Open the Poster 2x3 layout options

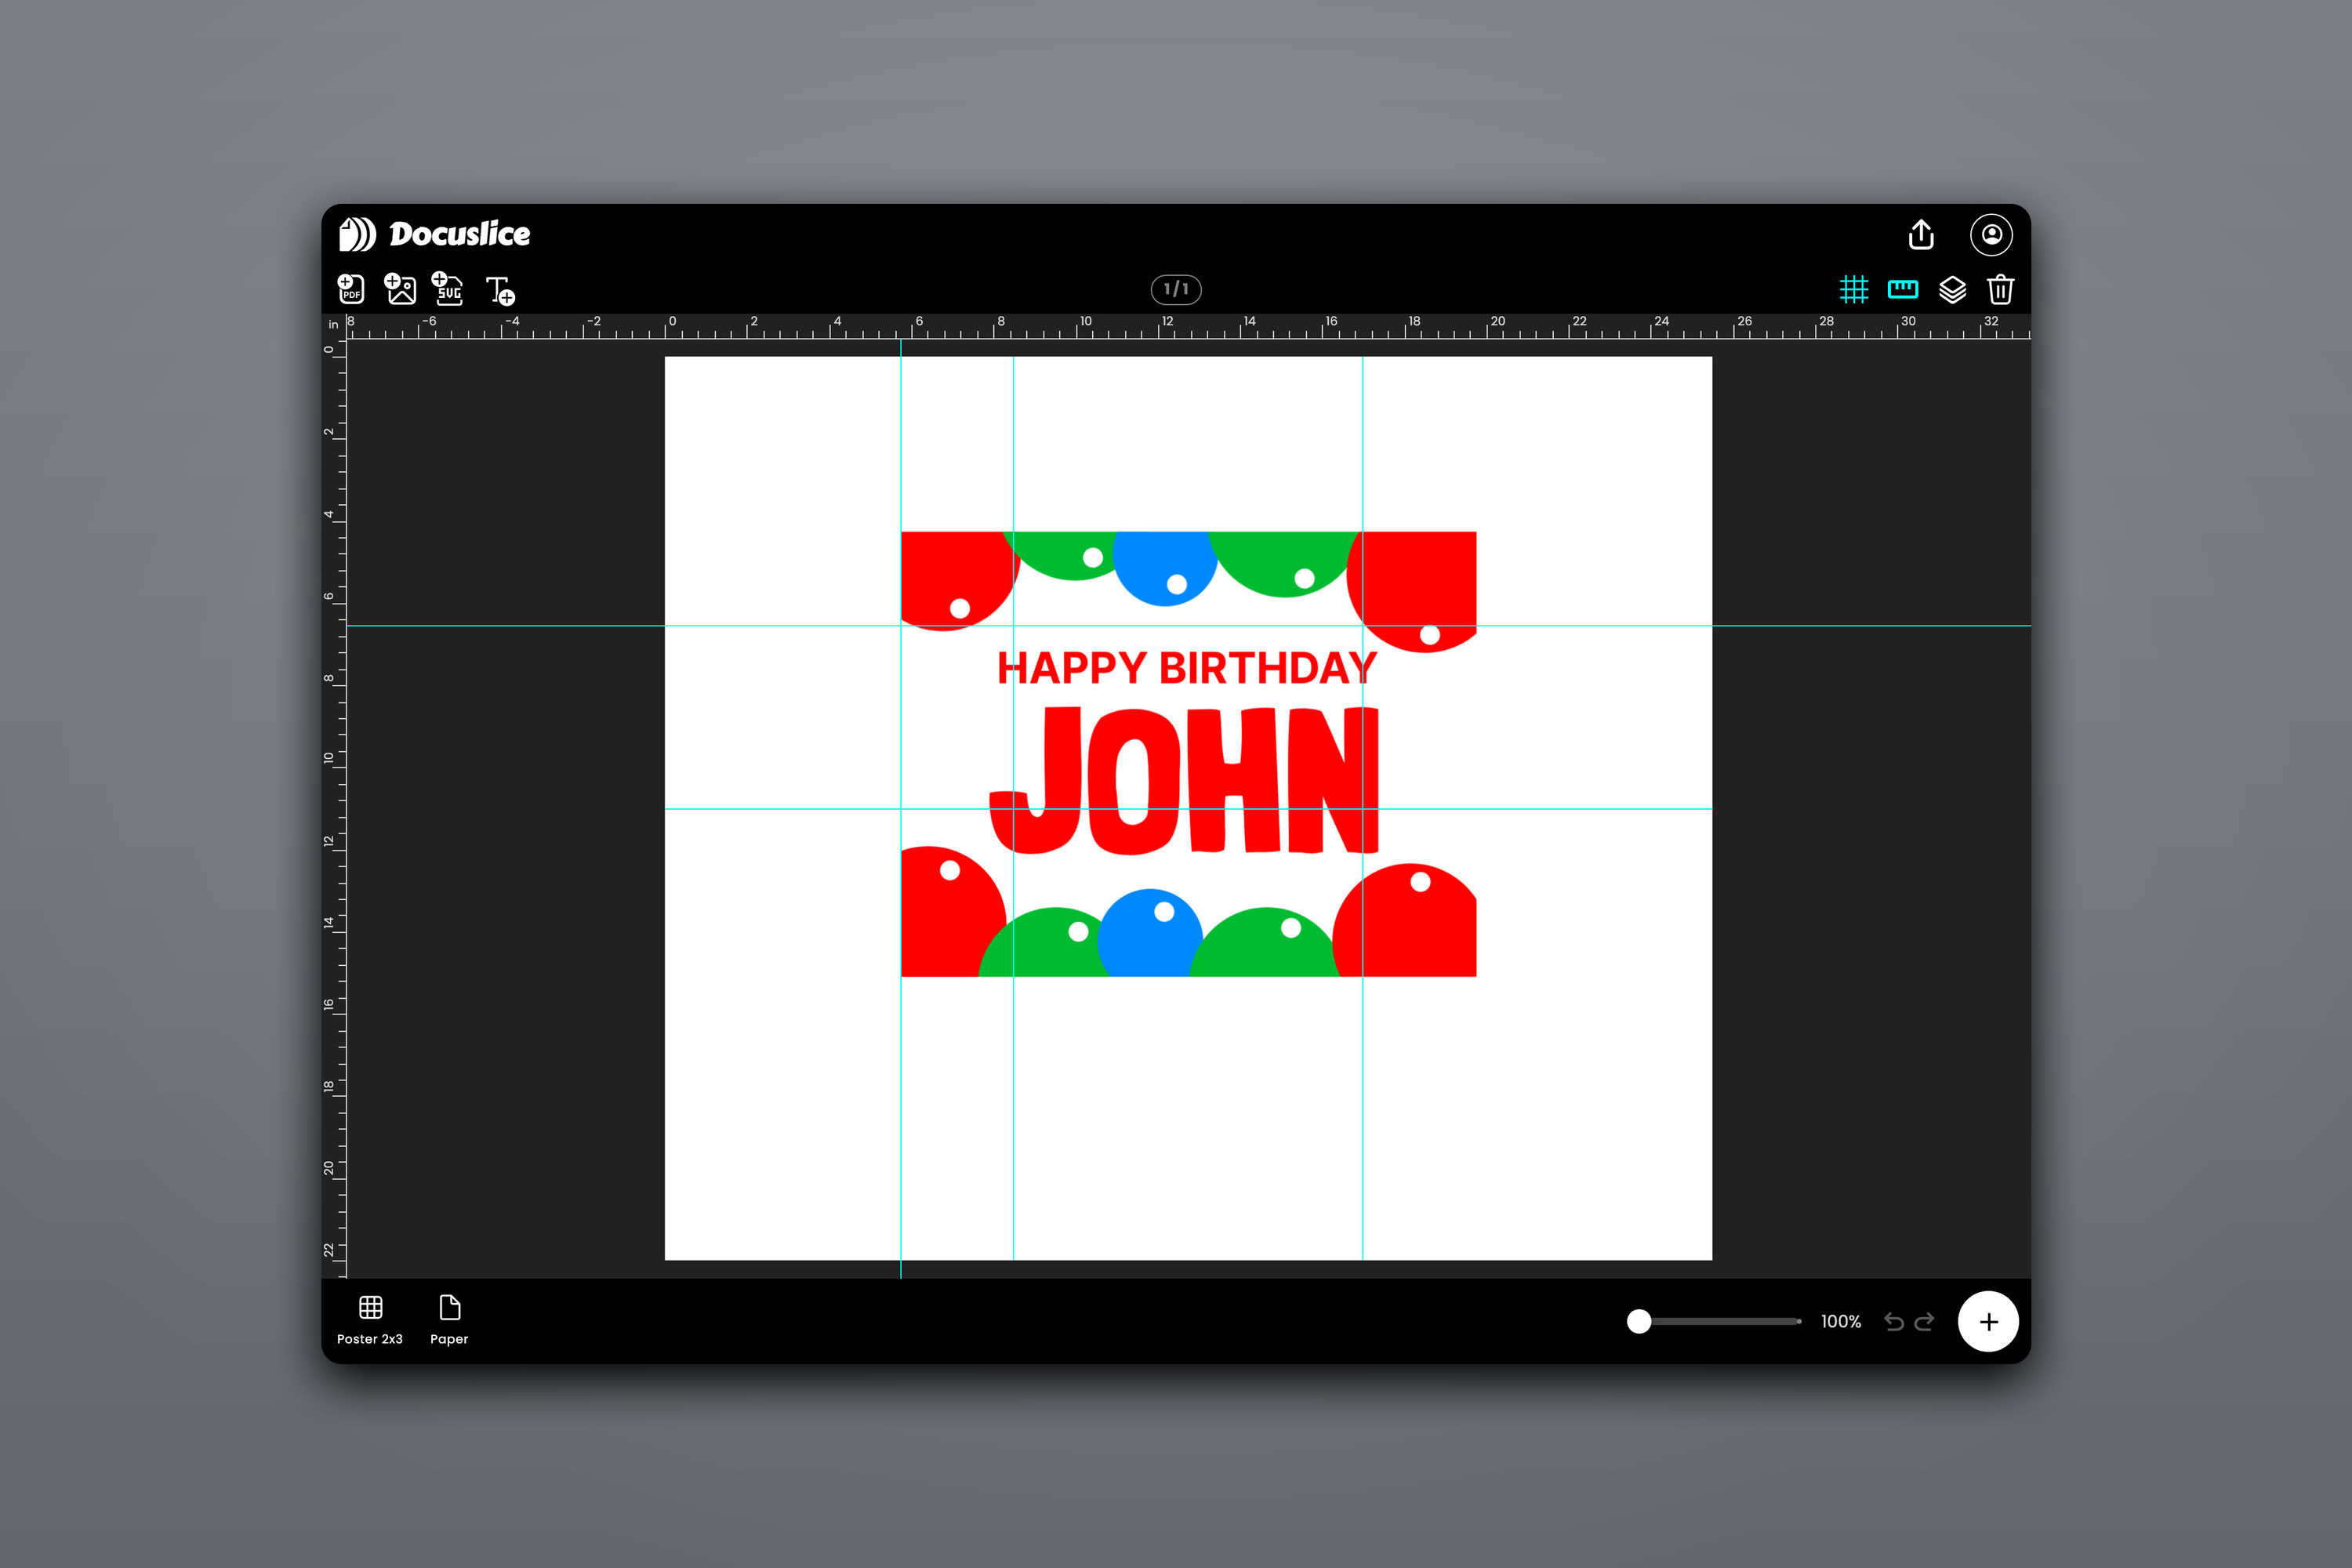click(370, 1320)
